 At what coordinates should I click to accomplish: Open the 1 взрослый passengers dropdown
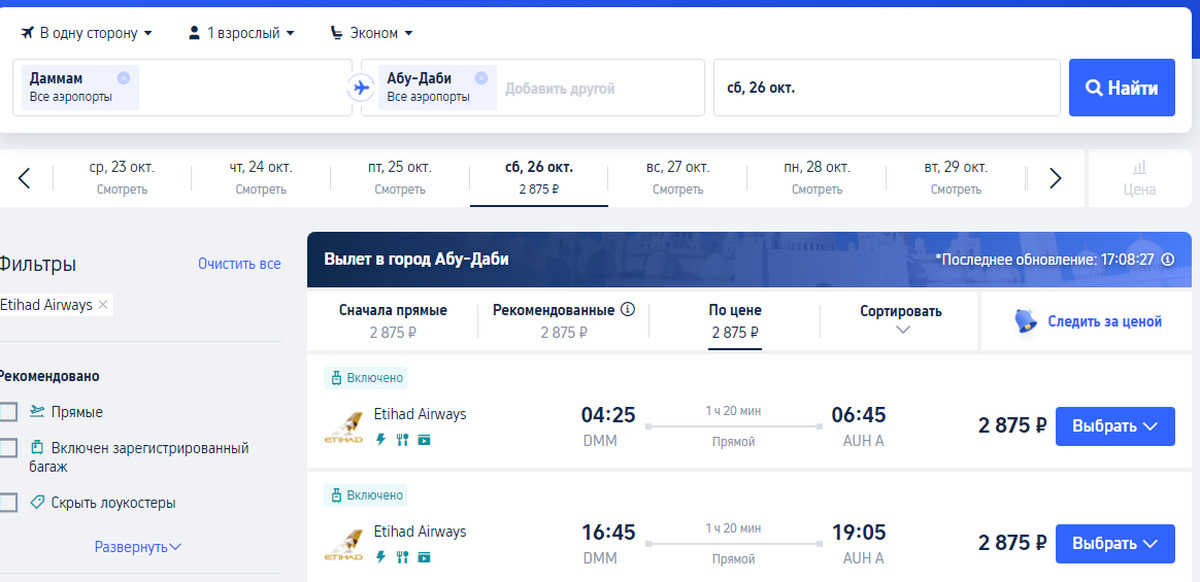[242, 33]
